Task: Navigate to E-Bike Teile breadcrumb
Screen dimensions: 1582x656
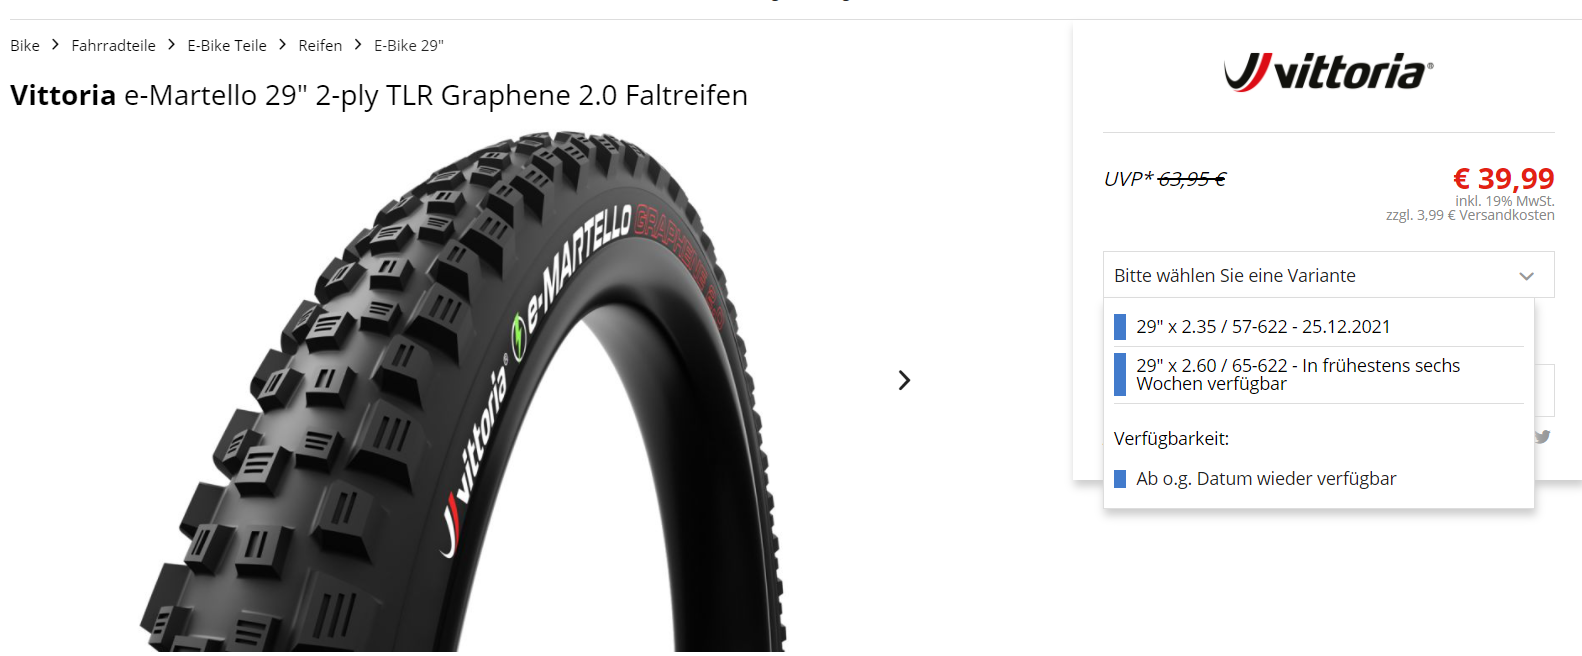Action: pyautogui.click(x=227, y=46)
